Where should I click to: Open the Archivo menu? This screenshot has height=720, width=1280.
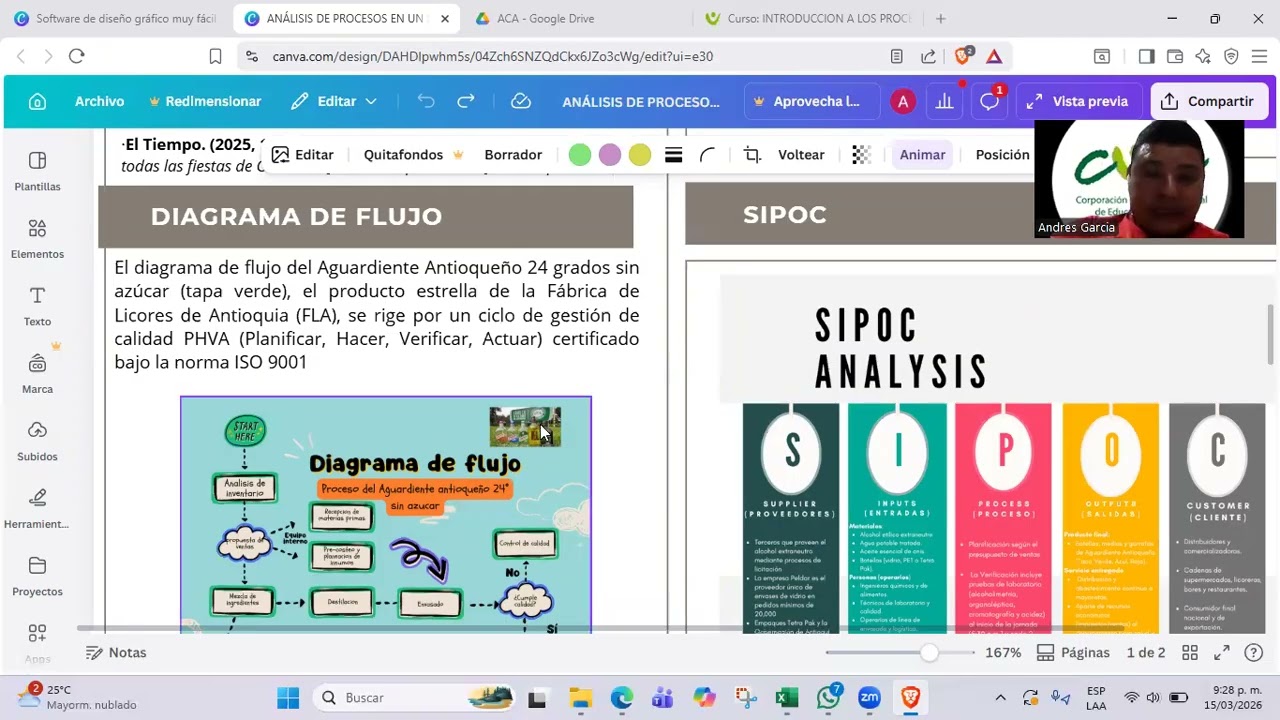pyautogui.click(x=99, y=101)
